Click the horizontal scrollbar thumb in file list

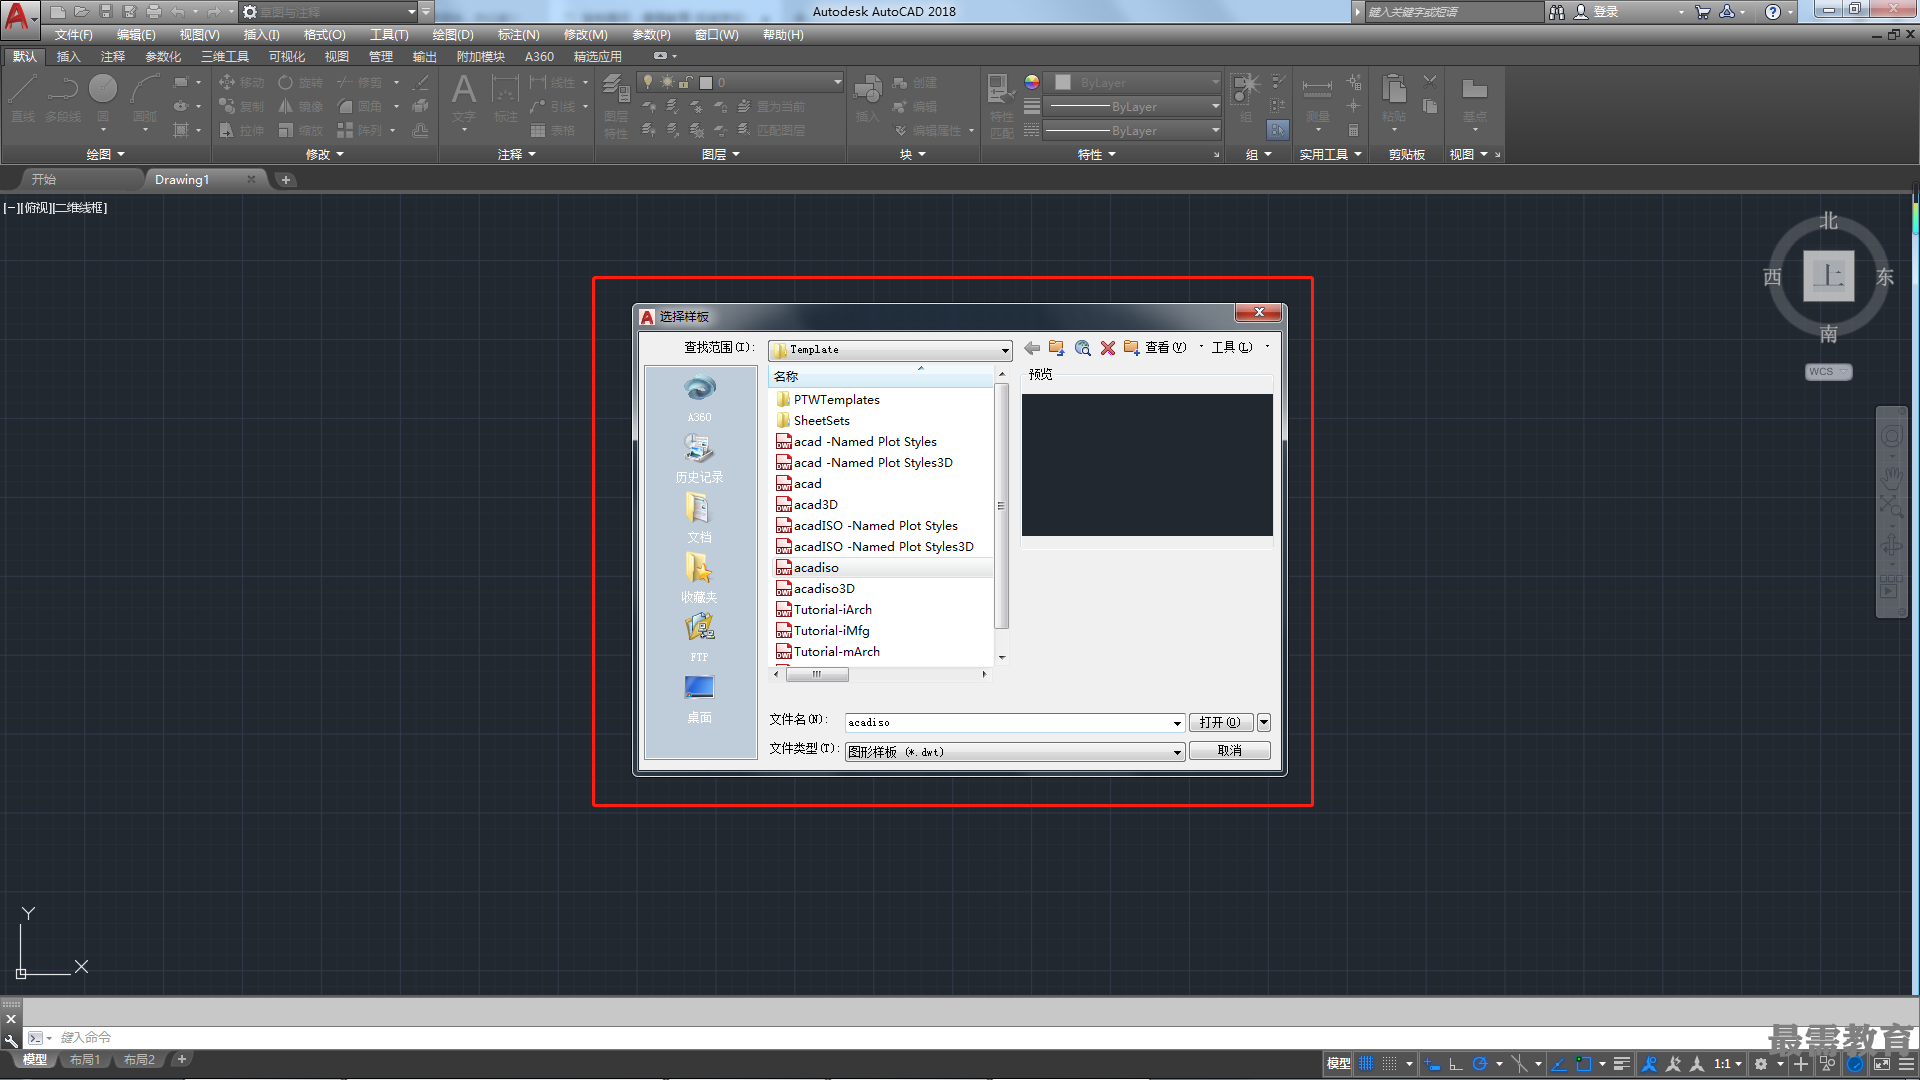pyautogui.click(x=817, y=675)
